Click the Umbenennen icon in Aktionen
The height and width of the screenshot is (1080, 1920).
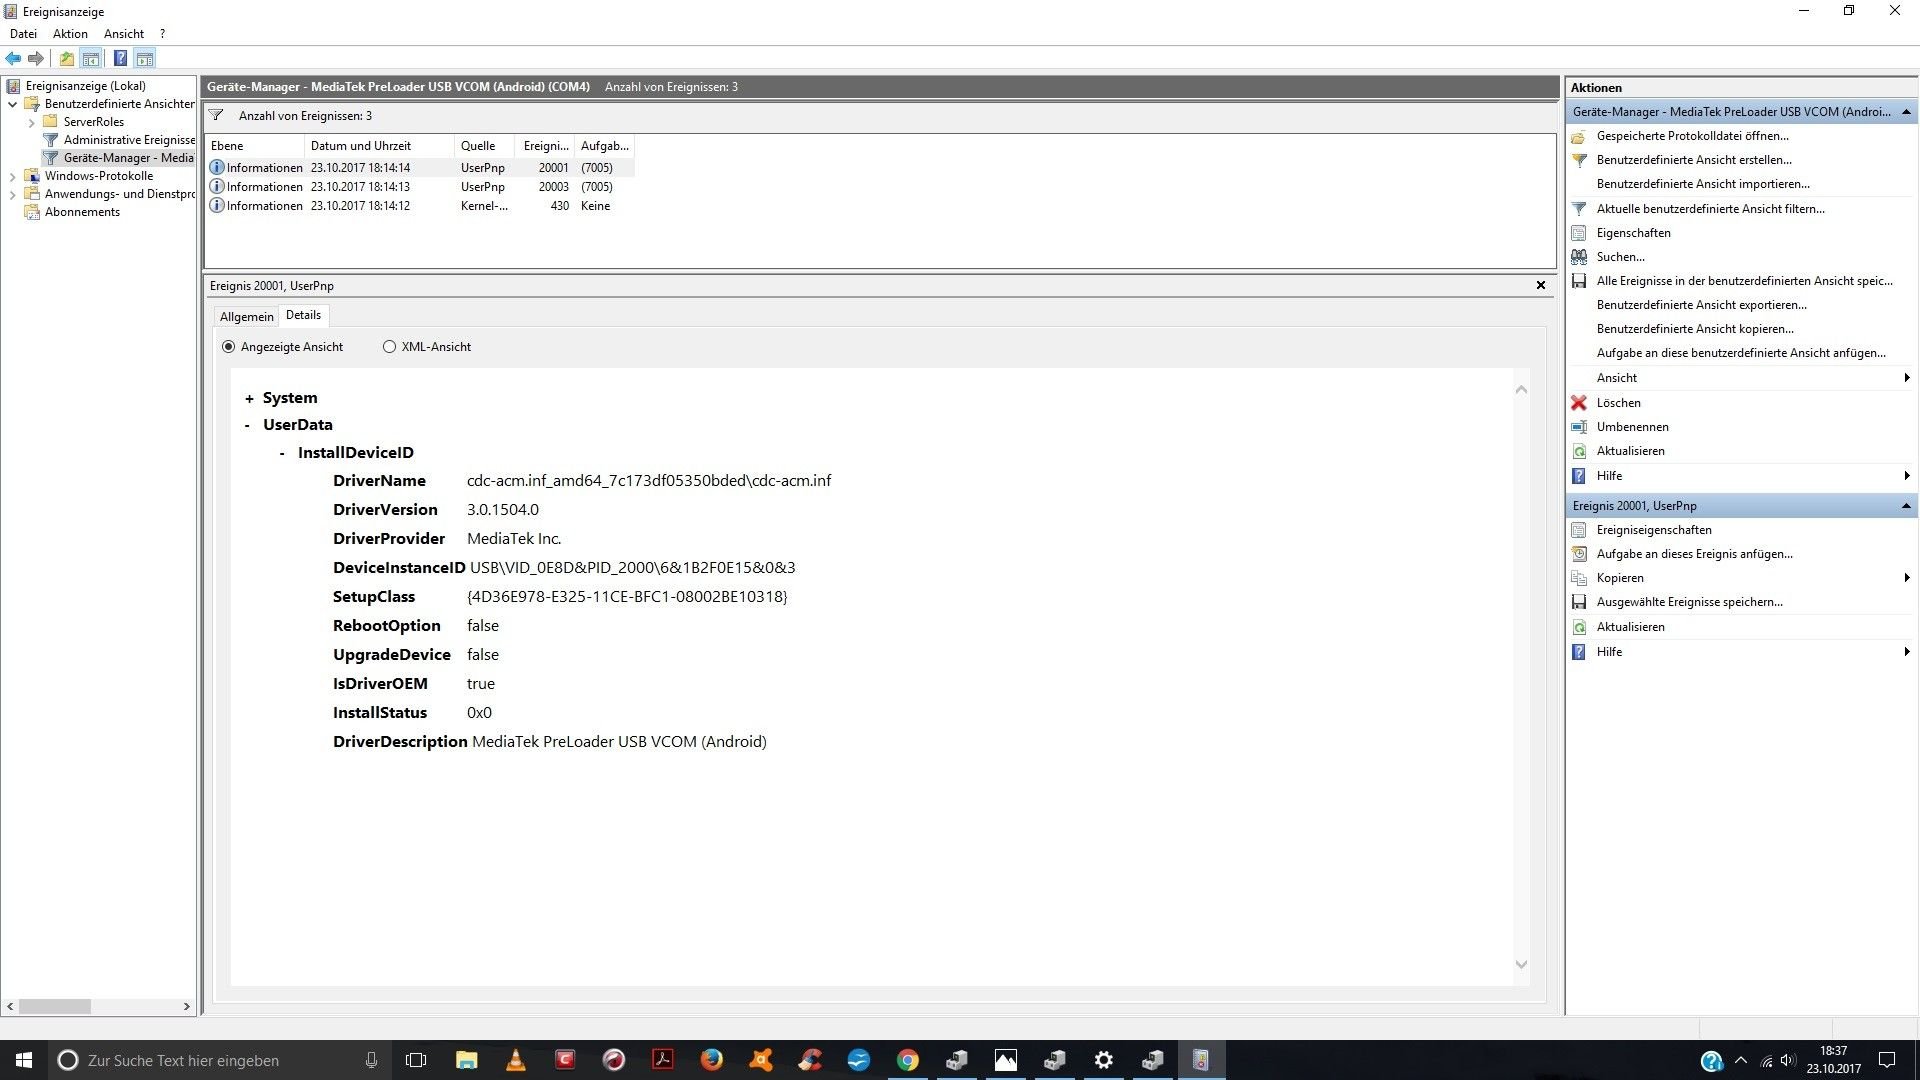tap(1579, 426)
